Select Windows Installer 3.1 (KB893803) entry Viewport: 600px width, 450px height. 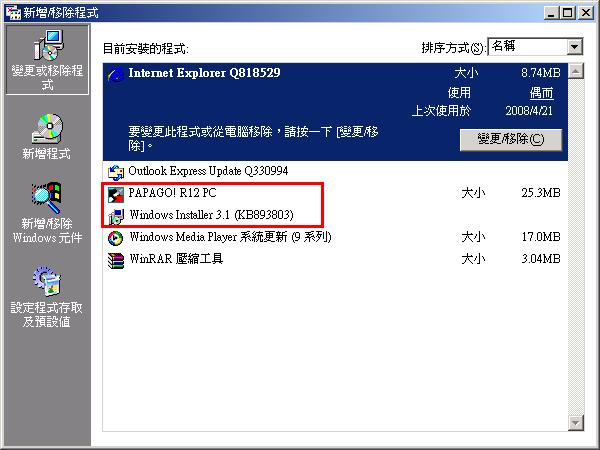click(x=335, y=215)
